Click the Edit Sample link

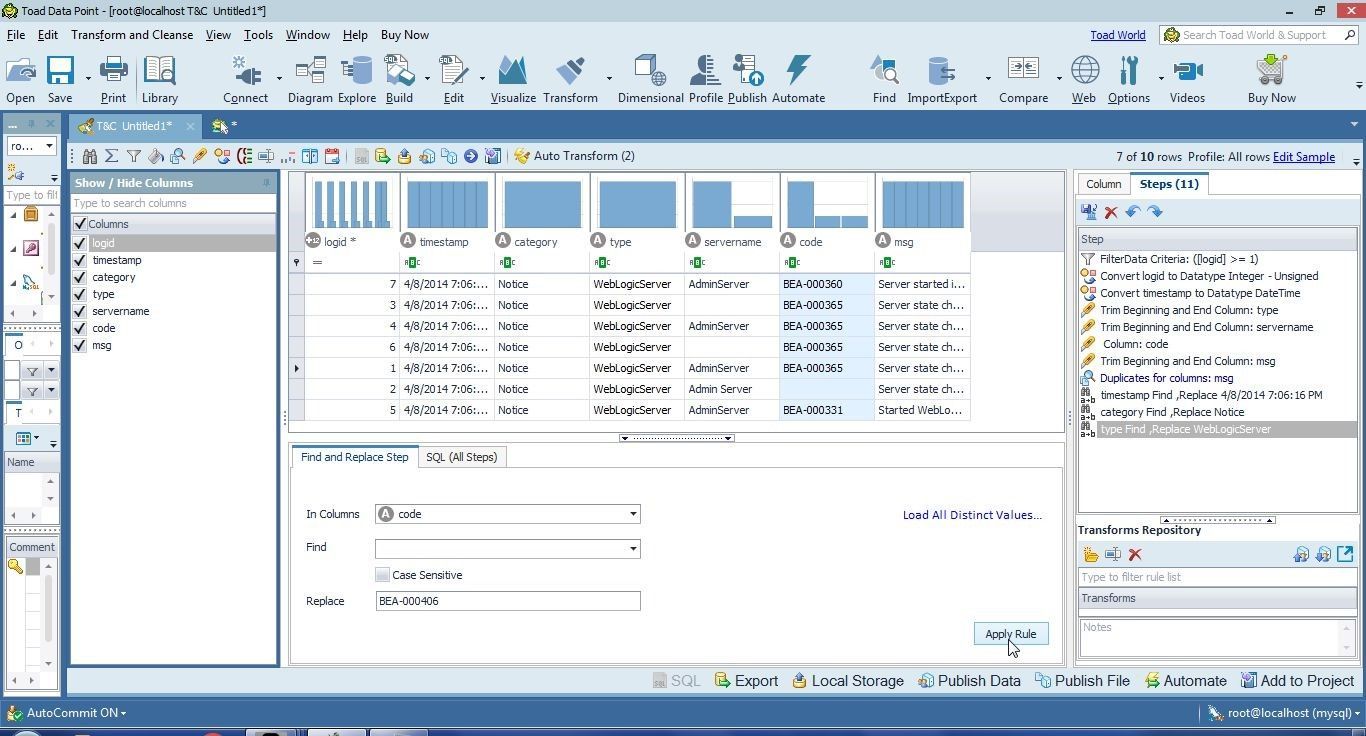point(1303,157)
